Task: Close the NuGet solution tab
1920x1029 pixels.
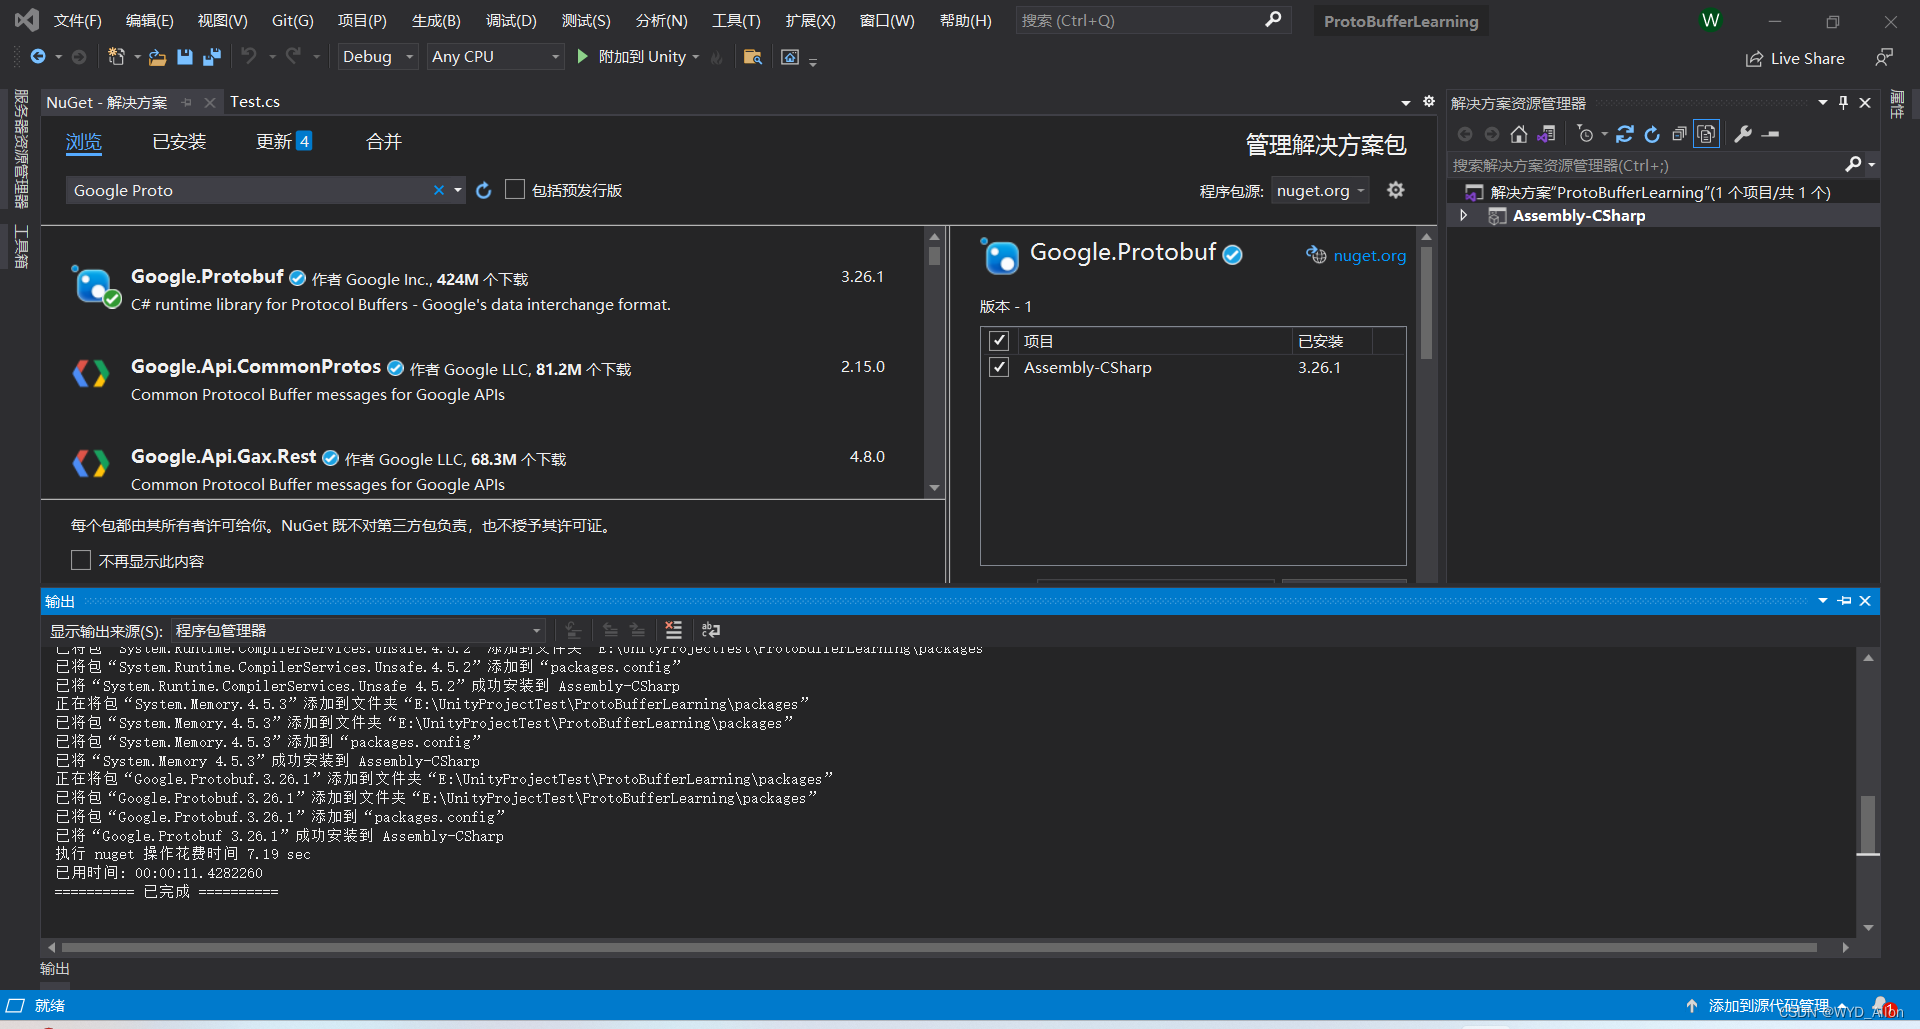Action: click(x=210, y=102)
